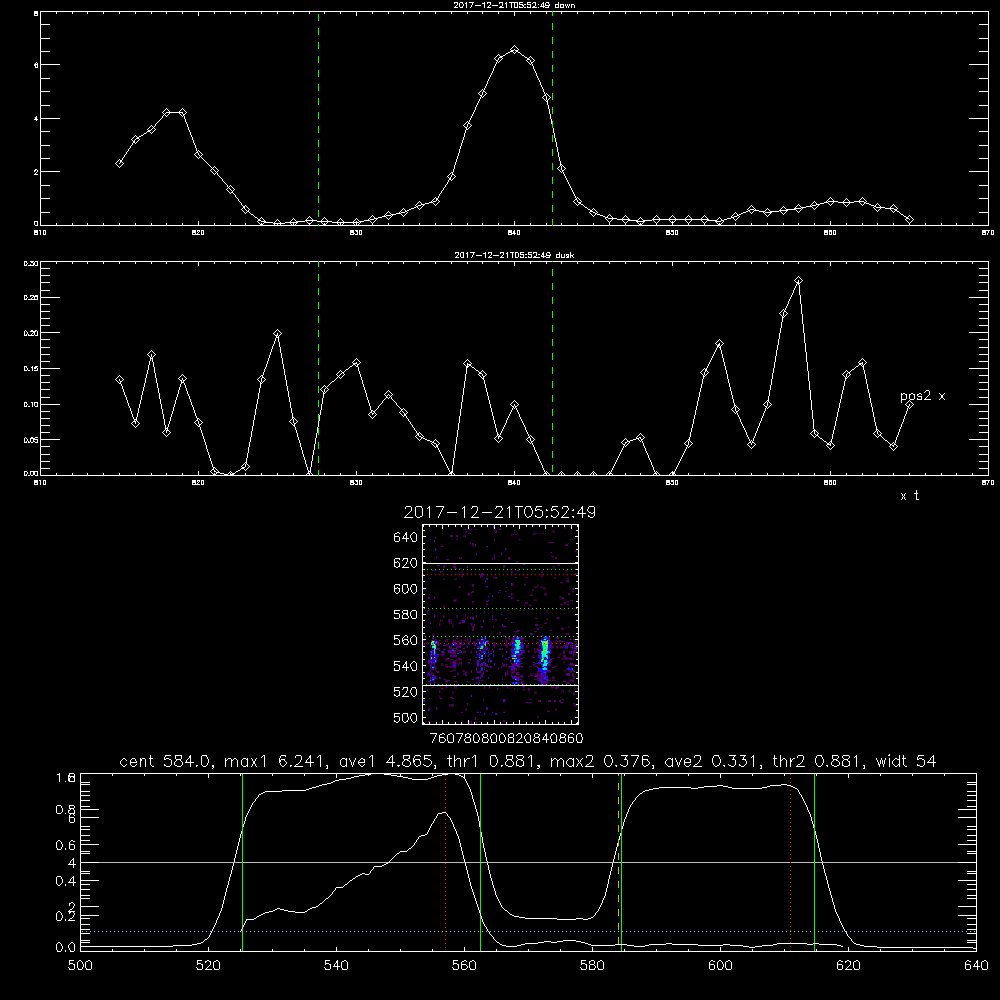Click the last data point of the dawn curve
The width and height of the screenshot is (1000, 1000).
click(x=909, y=219)
